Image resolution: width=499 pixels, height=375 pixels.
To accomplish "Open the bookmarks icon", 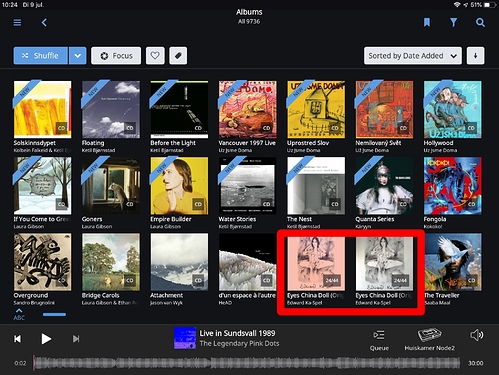I will click(x=427, y=22).
